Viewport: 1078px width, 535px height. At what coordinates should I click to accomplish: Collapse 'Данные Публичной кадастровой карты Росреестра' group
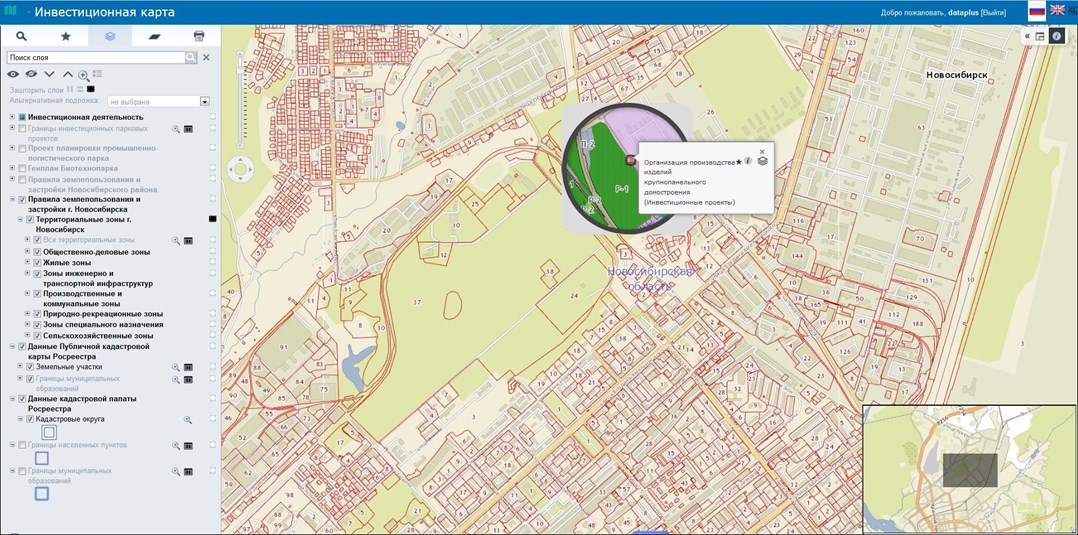pyautogui.click(x=12, y=347)
